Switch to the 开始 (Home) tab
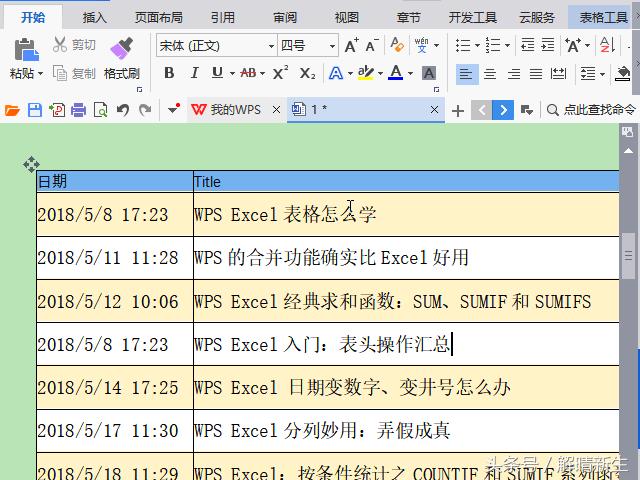640x480 pixels. [x=33, y=18]
